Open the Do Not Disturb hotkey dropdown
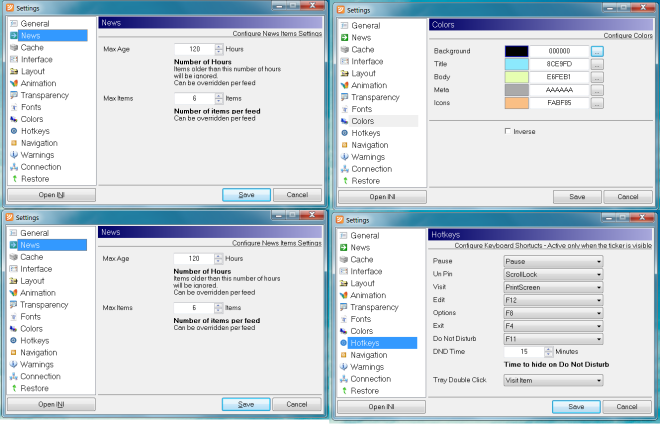This screenshot has height=424, width=660. point(551,339)
